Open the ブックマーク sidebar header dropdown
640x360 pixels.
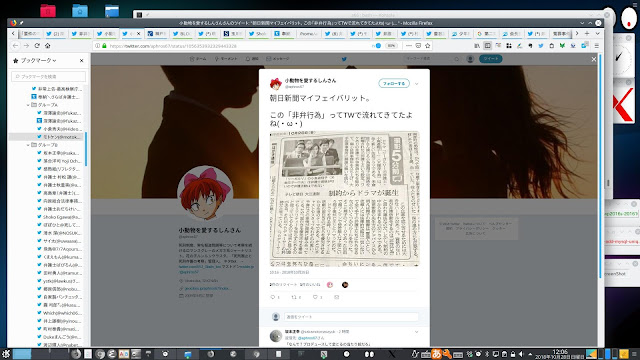(39, 60)
